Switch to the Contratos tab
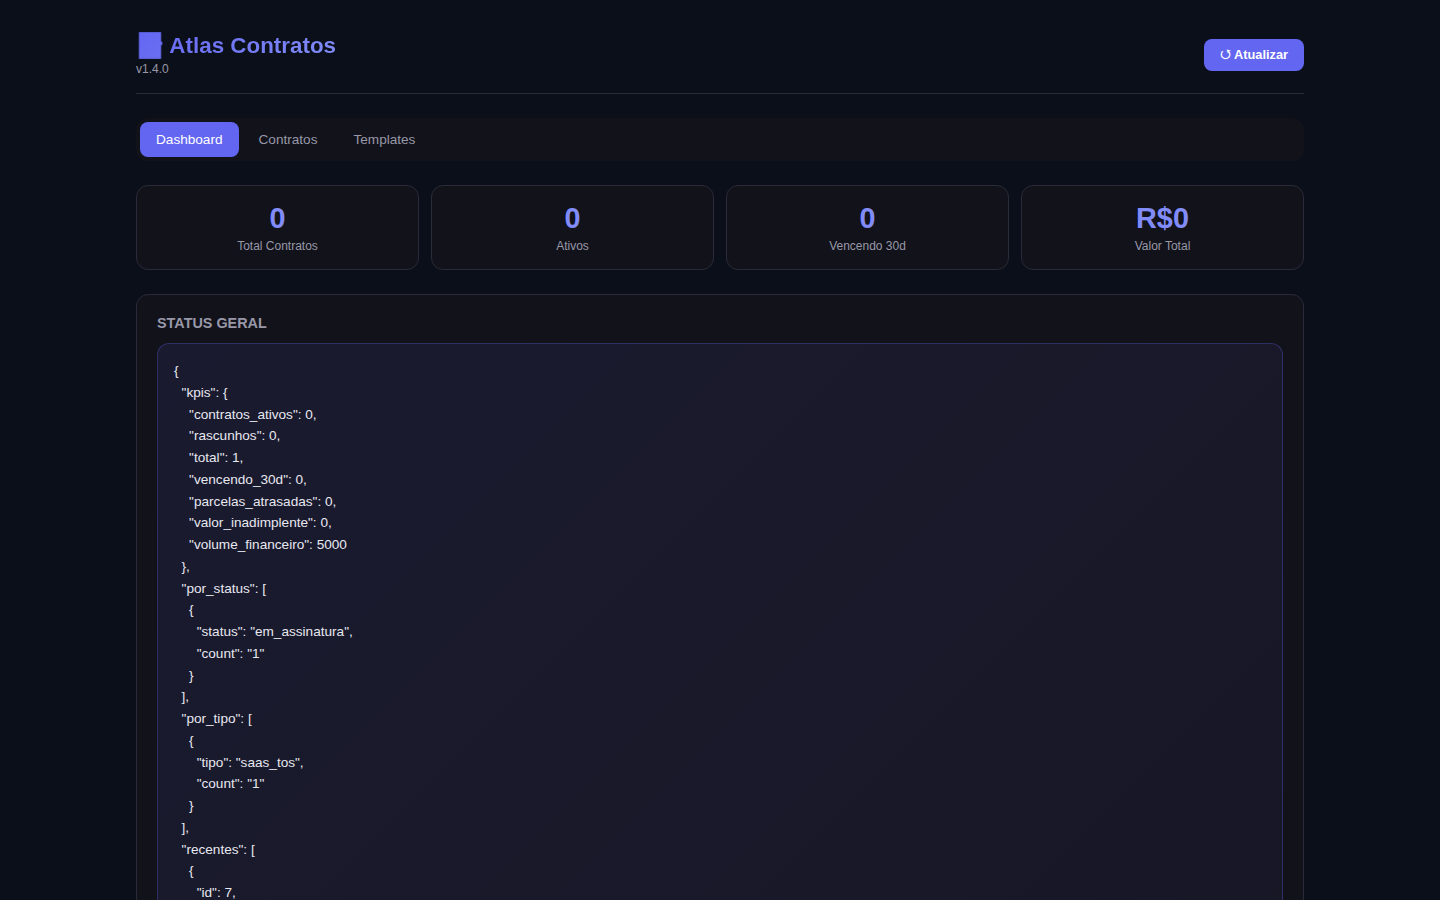This screenshot has height=900, width=1440. [x=288, y=140]
